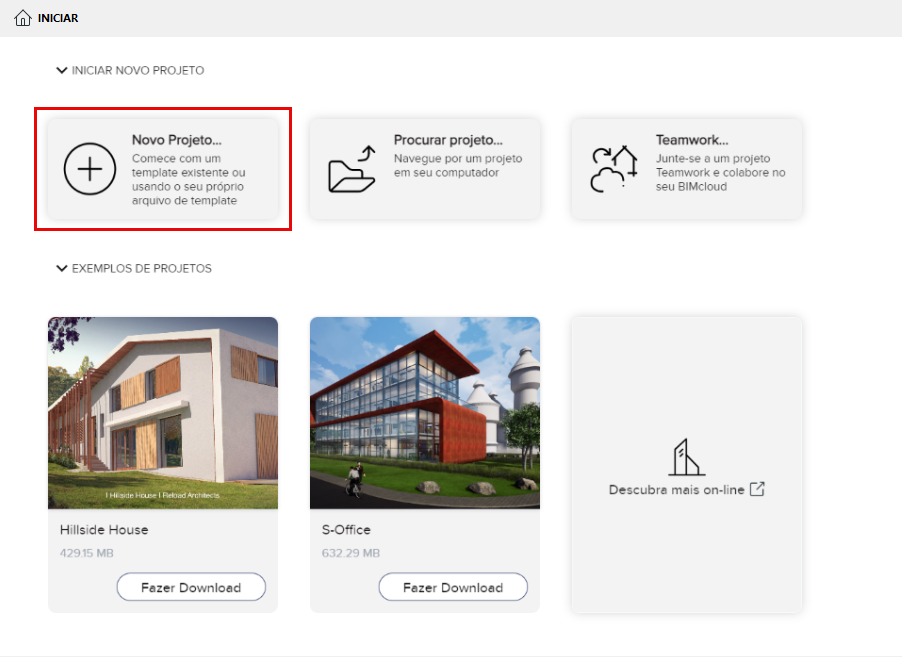
Task: Select the S-Office thumbnail image
Action: coord(425,412)
